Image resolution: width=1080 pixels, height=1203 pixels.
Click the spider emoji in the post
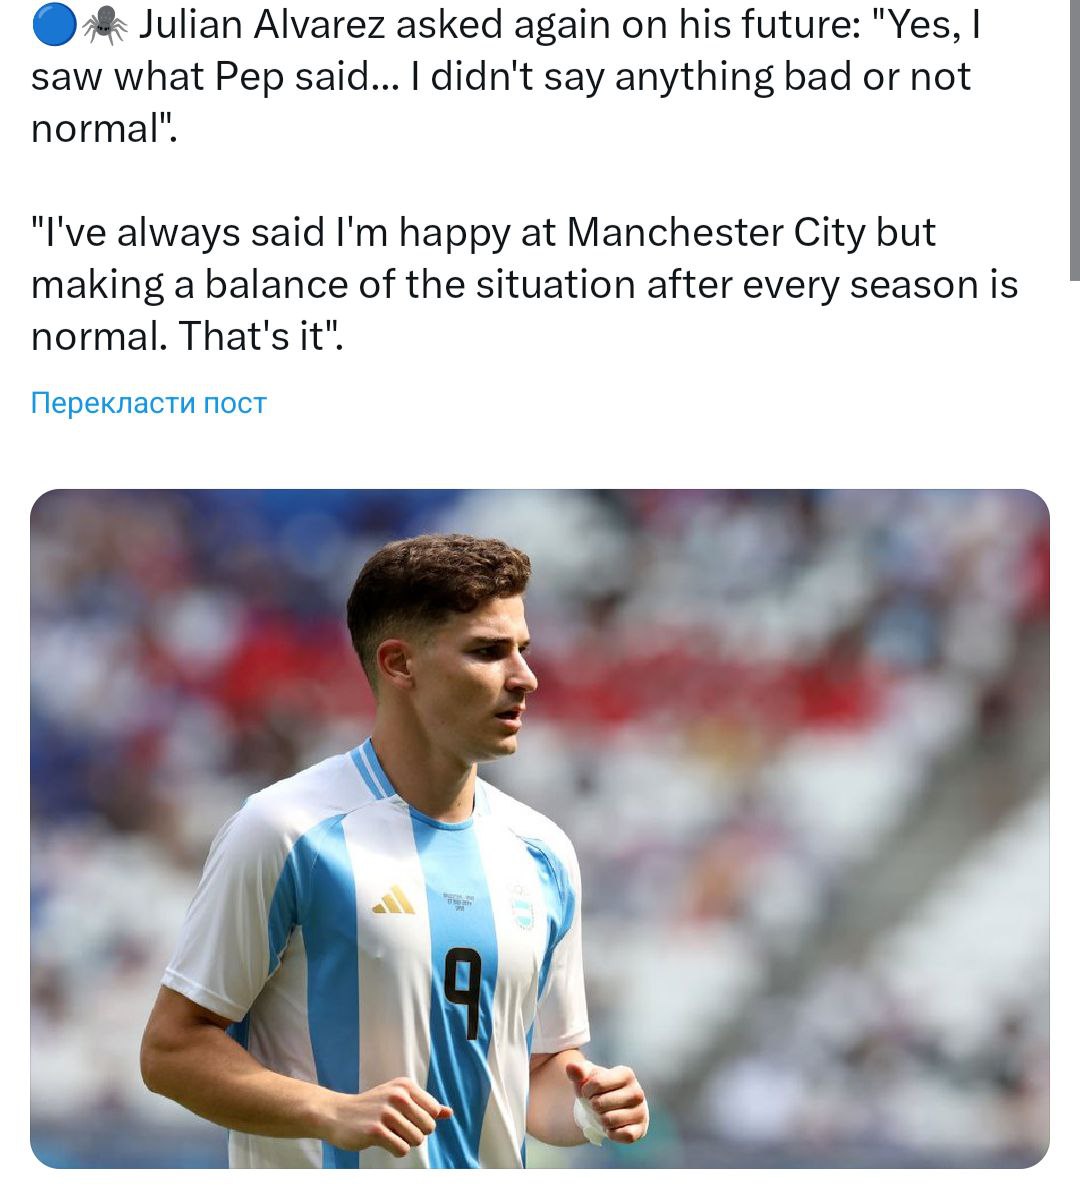[104, 27]
